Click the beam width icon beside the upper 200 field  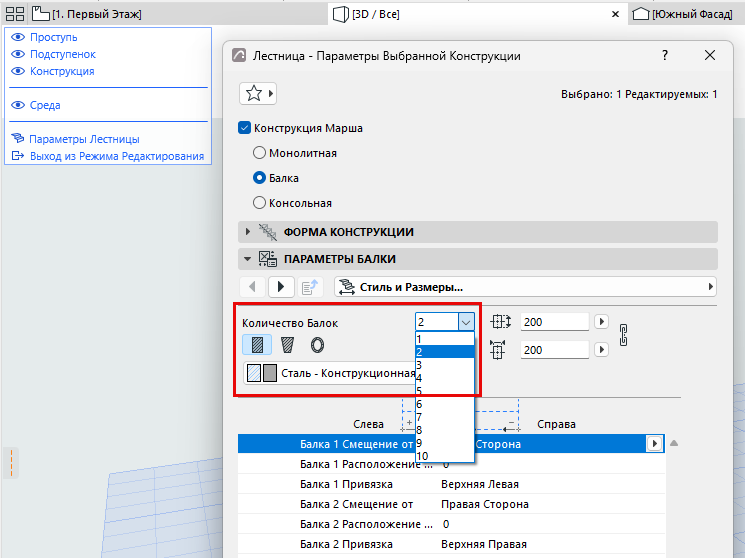pyautogui.click(x=500, y=322)
